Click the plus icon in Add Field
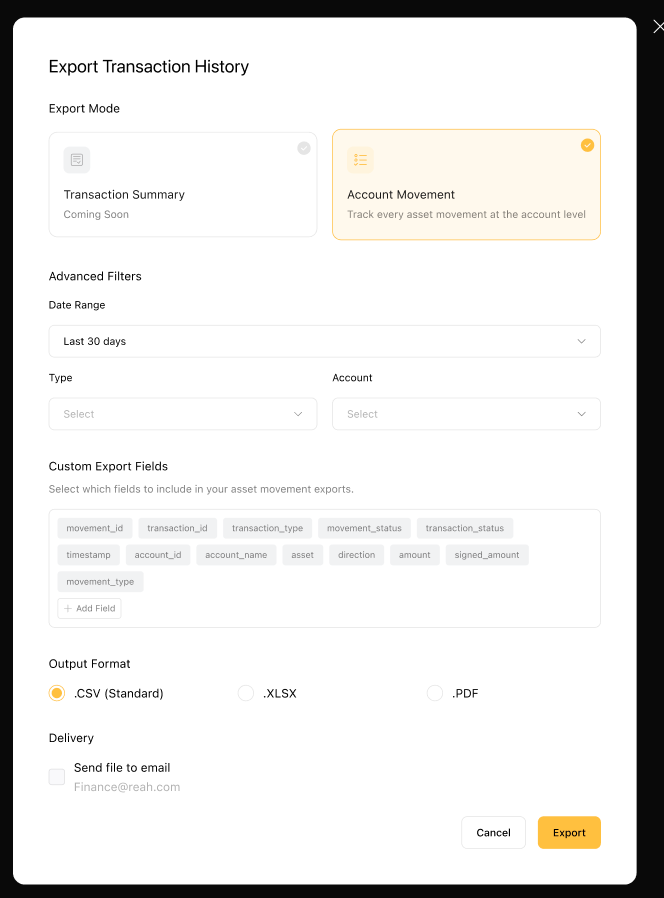The height and width of the screenshot is (898, 664). pos(68,608)
